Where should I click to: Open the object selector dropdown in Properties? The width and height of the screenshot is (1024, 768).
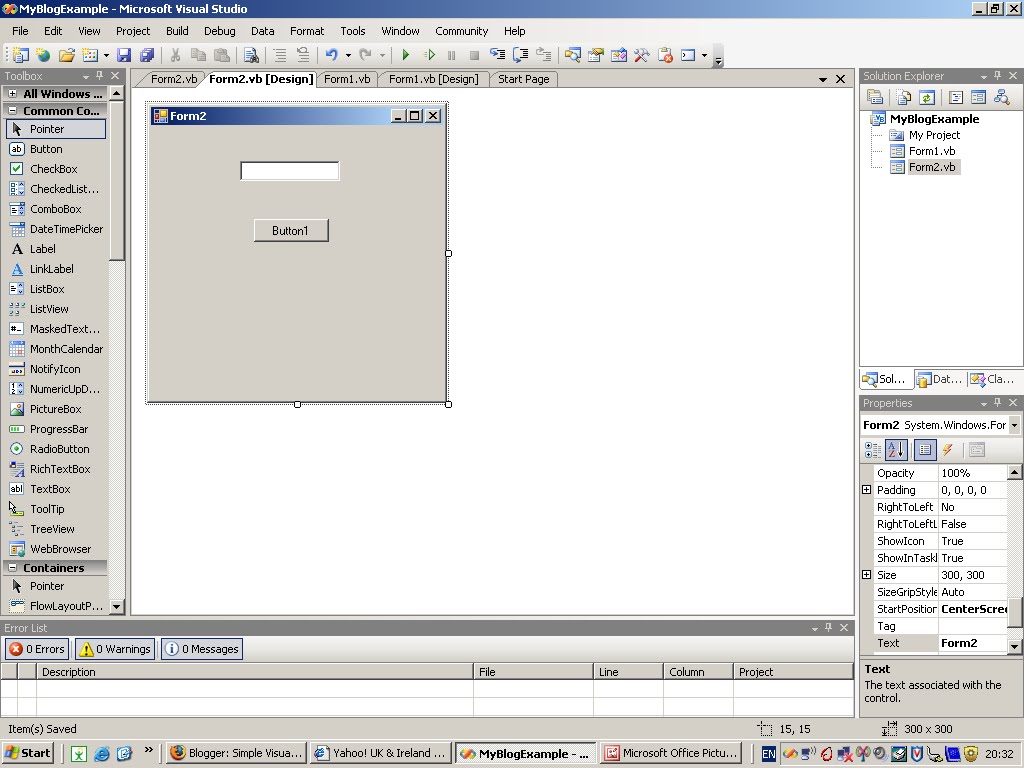[1013, 425]
